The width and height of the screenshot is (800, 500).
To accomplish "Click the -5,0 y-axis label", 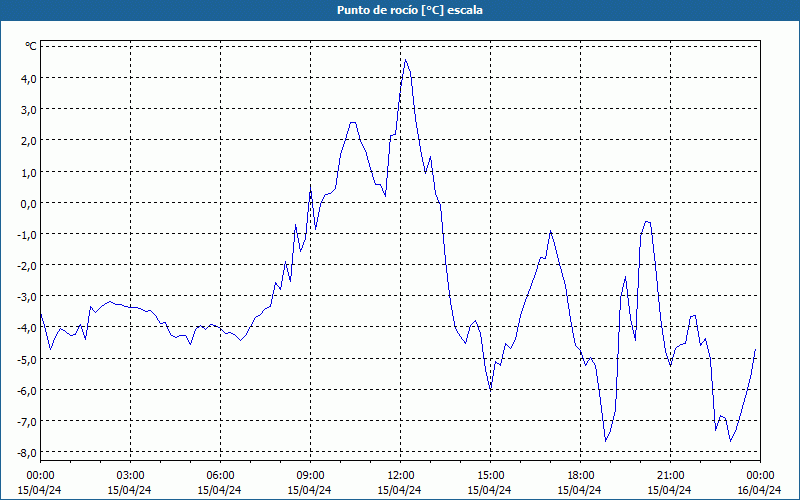I will click(x=27, y=359).
